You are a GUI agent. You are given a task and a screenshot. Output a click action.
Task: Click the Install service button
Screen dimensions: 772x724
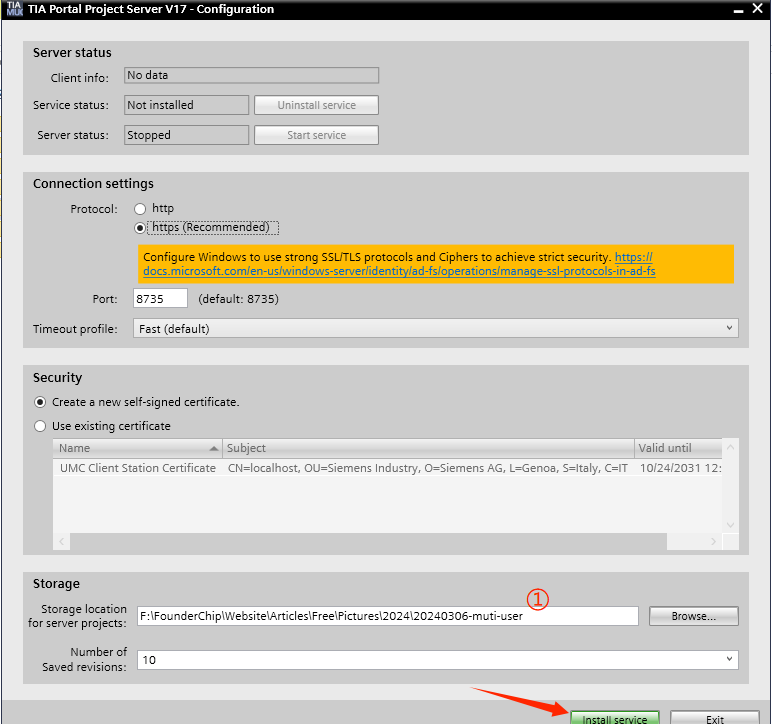[x=614, y=718]
